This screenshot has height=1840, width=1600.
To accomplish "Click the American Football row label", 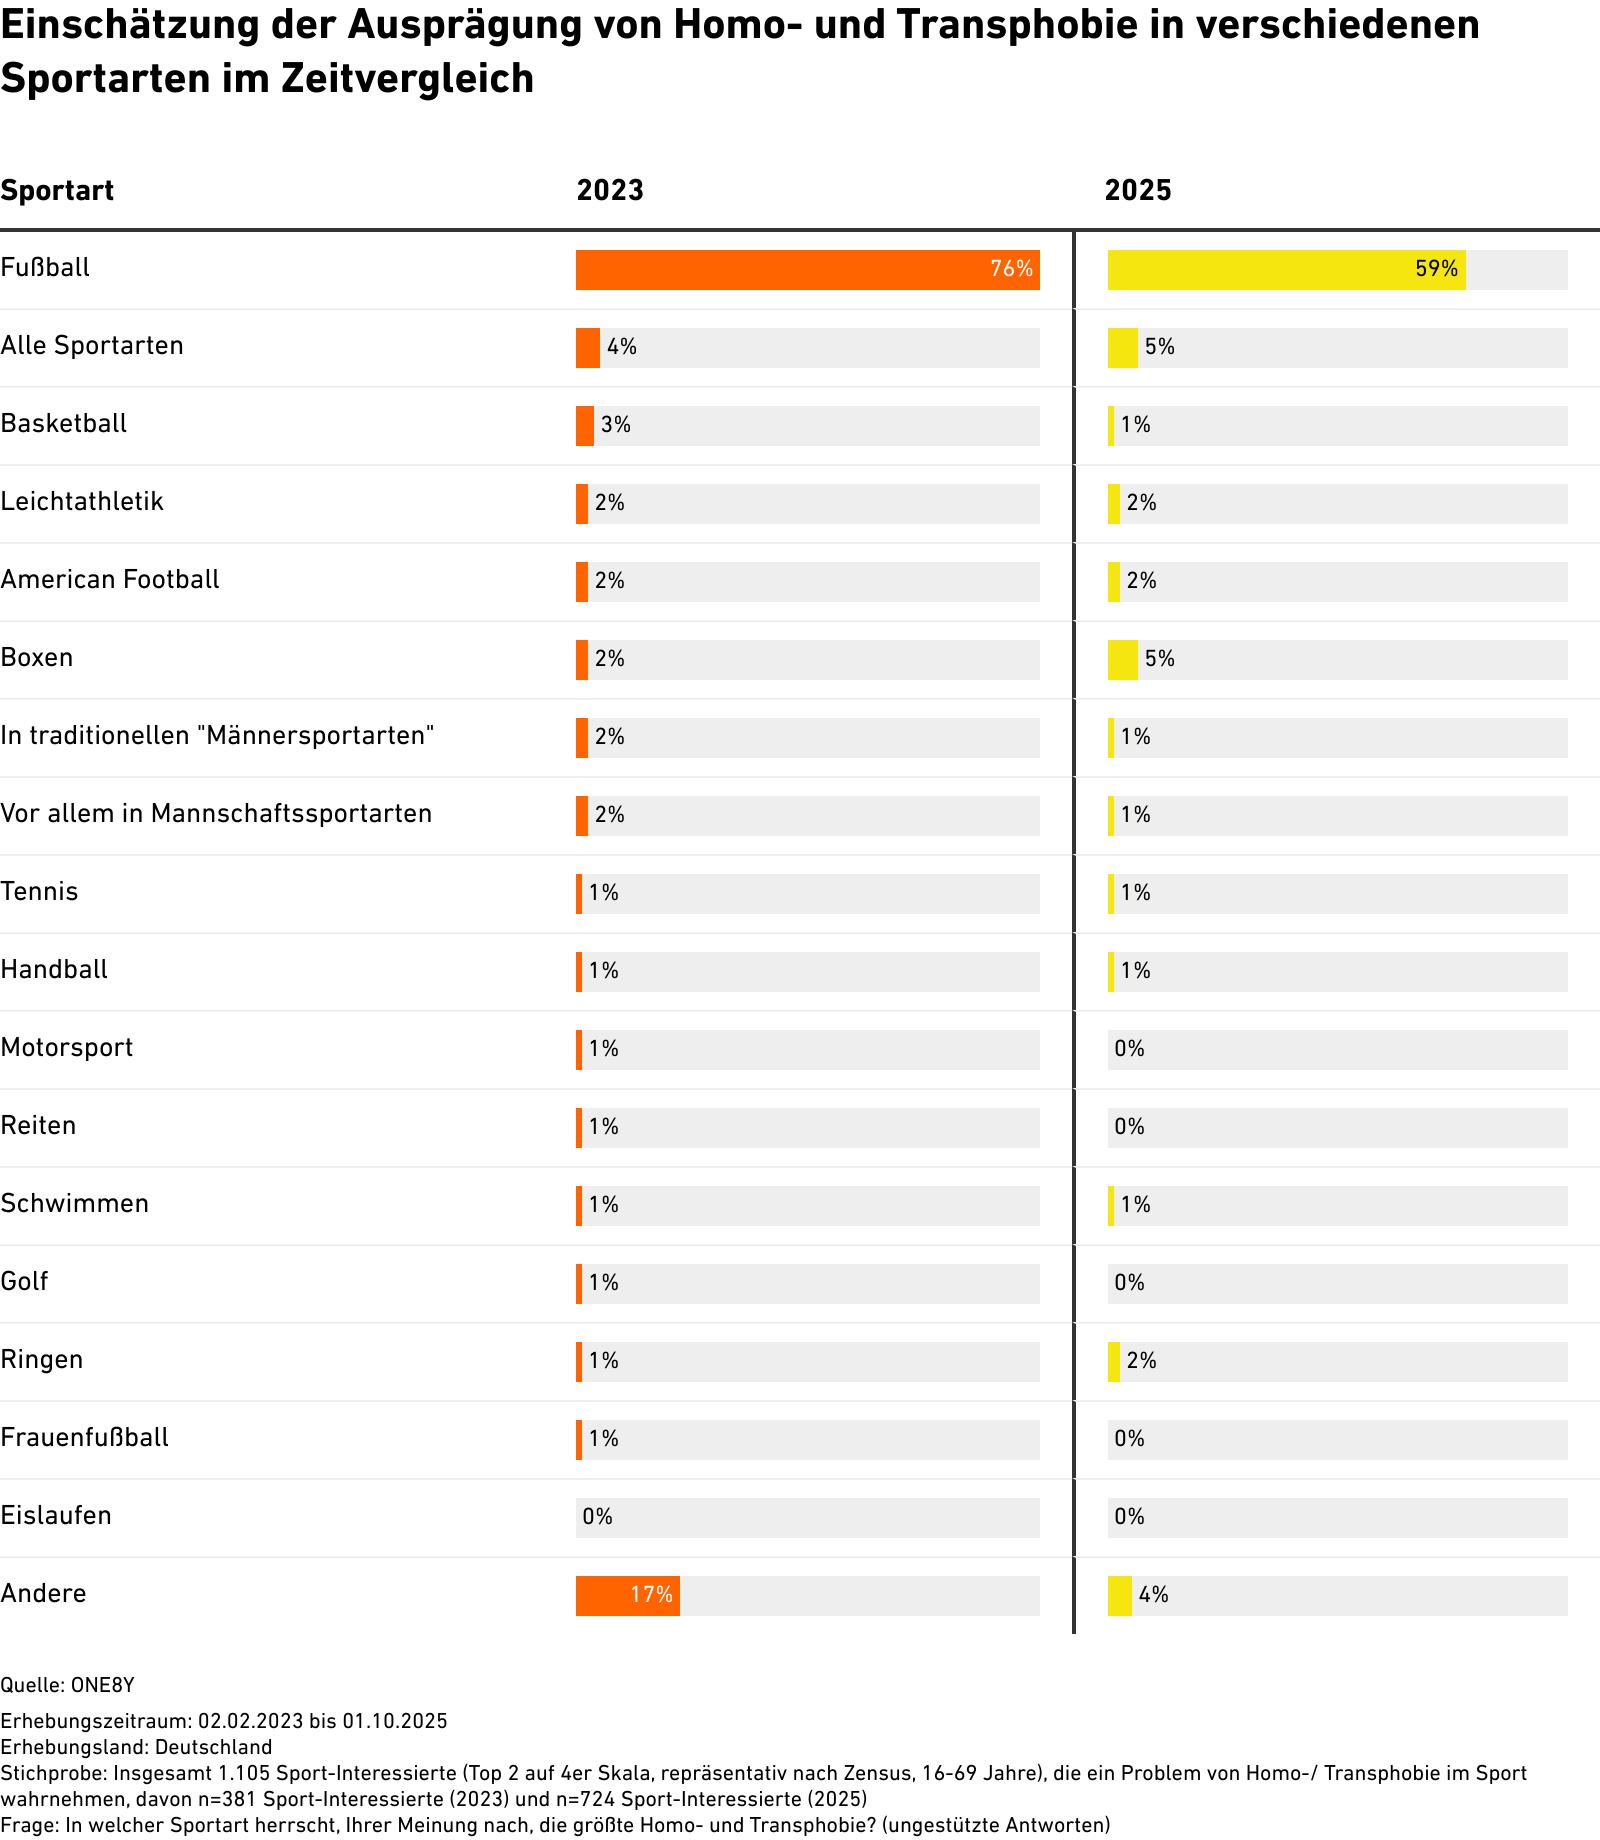I will pyautogui.click(x=110, y=580).
